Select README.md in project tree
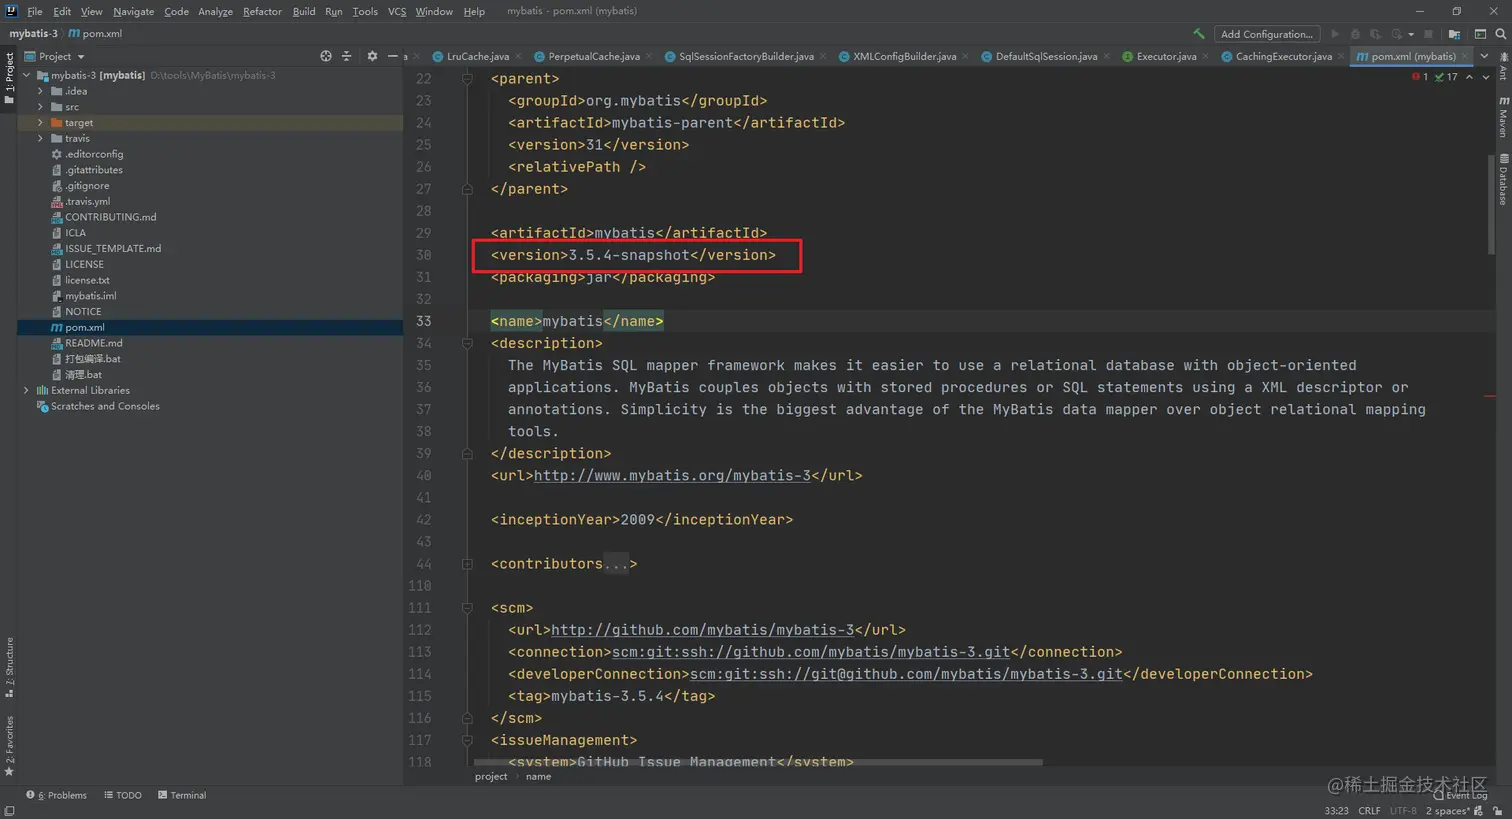The width and height of the screenshot is (1512, 819). click(x=210, y=343)
